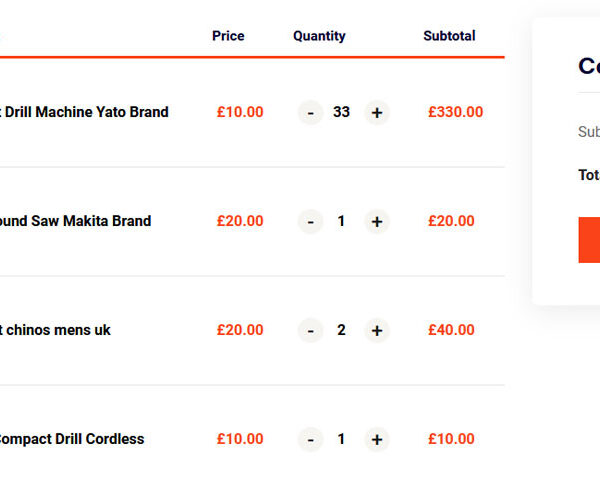Click the Subtotal column header
Screen dimensions: 600x480
(449, 36)
